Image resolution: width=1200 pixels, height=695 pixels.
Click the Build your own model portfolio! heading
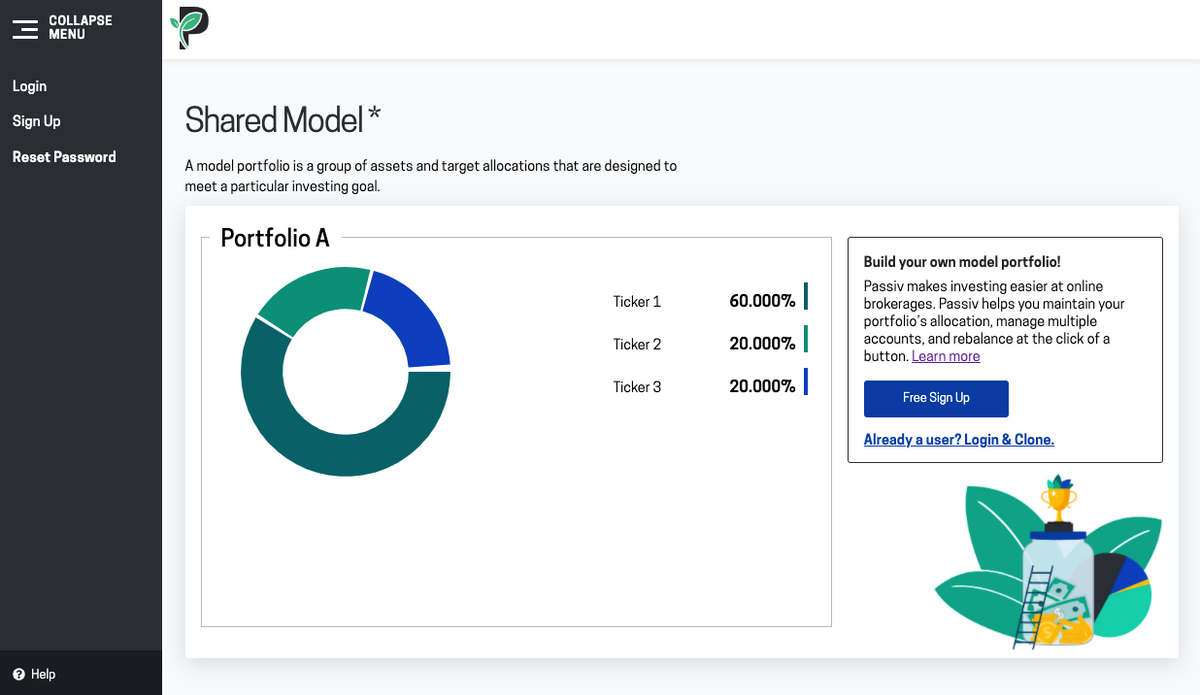pos(962,262)
